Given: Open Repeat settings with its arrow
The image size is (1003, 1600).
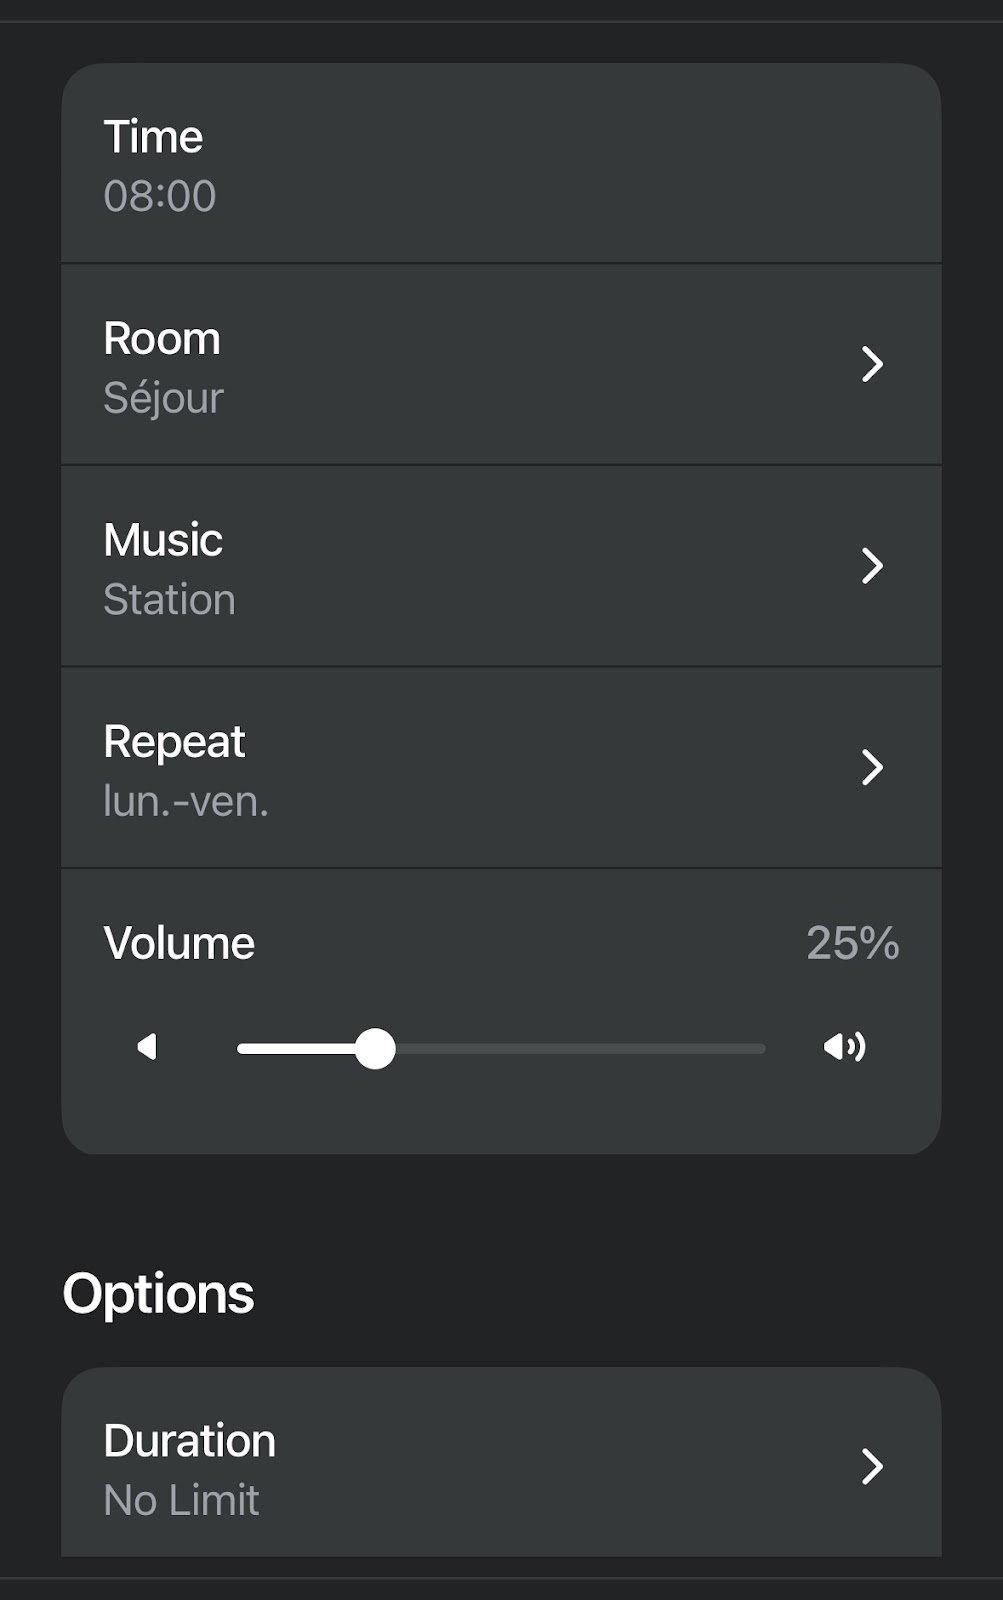Looking at the screenshot, I should pyautogui.click(x=872, y=767).
